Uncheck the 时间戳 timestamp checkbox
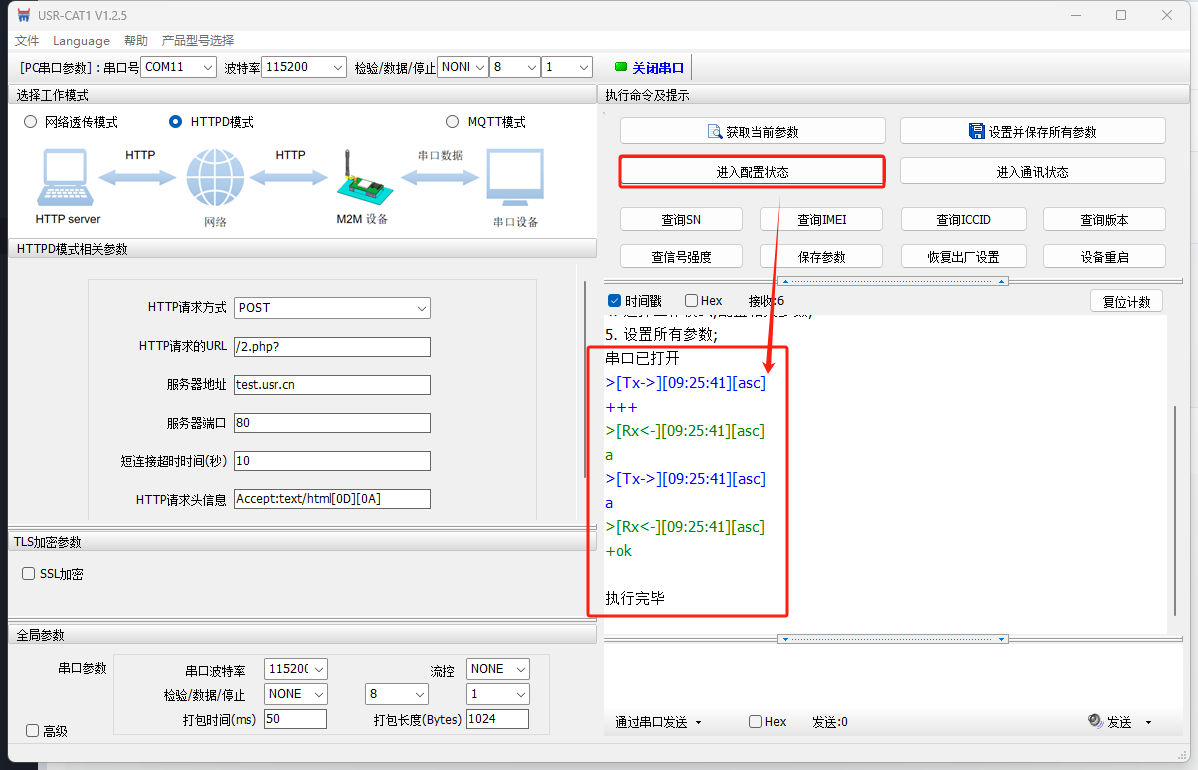The width and height of the screenshot is (1198, 770). tap(614, 301)
